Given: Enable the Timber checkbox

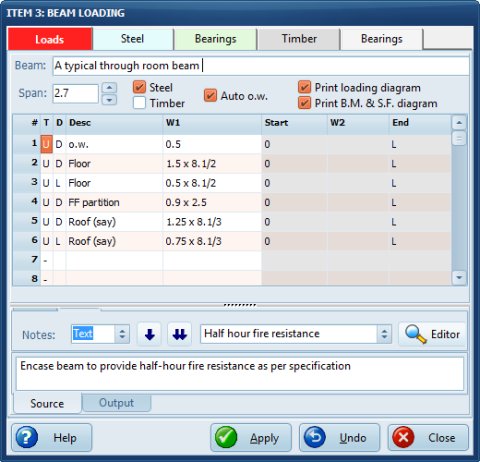Looking at the screenshot, I should (x=139, y=103).
